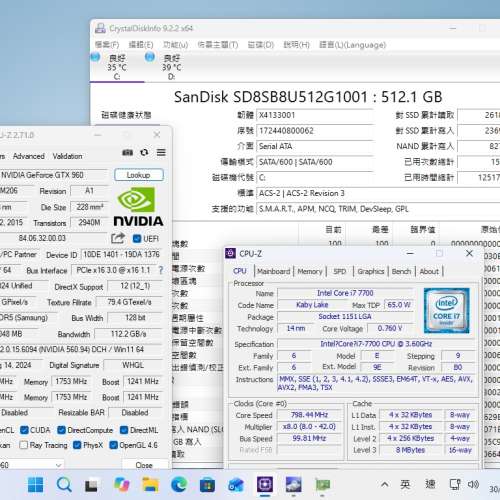
Task: Open the Windows Start menu
Action: click(x=35, y=484)
